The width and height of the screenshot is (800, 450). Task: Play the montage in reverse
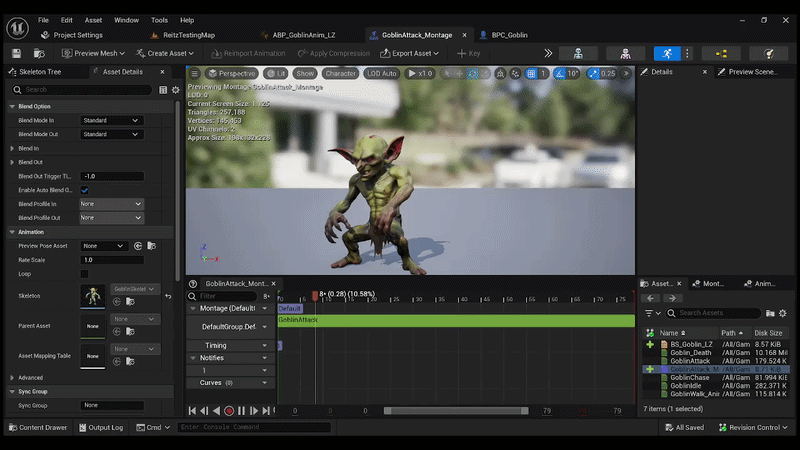click(x=216, y=411)
